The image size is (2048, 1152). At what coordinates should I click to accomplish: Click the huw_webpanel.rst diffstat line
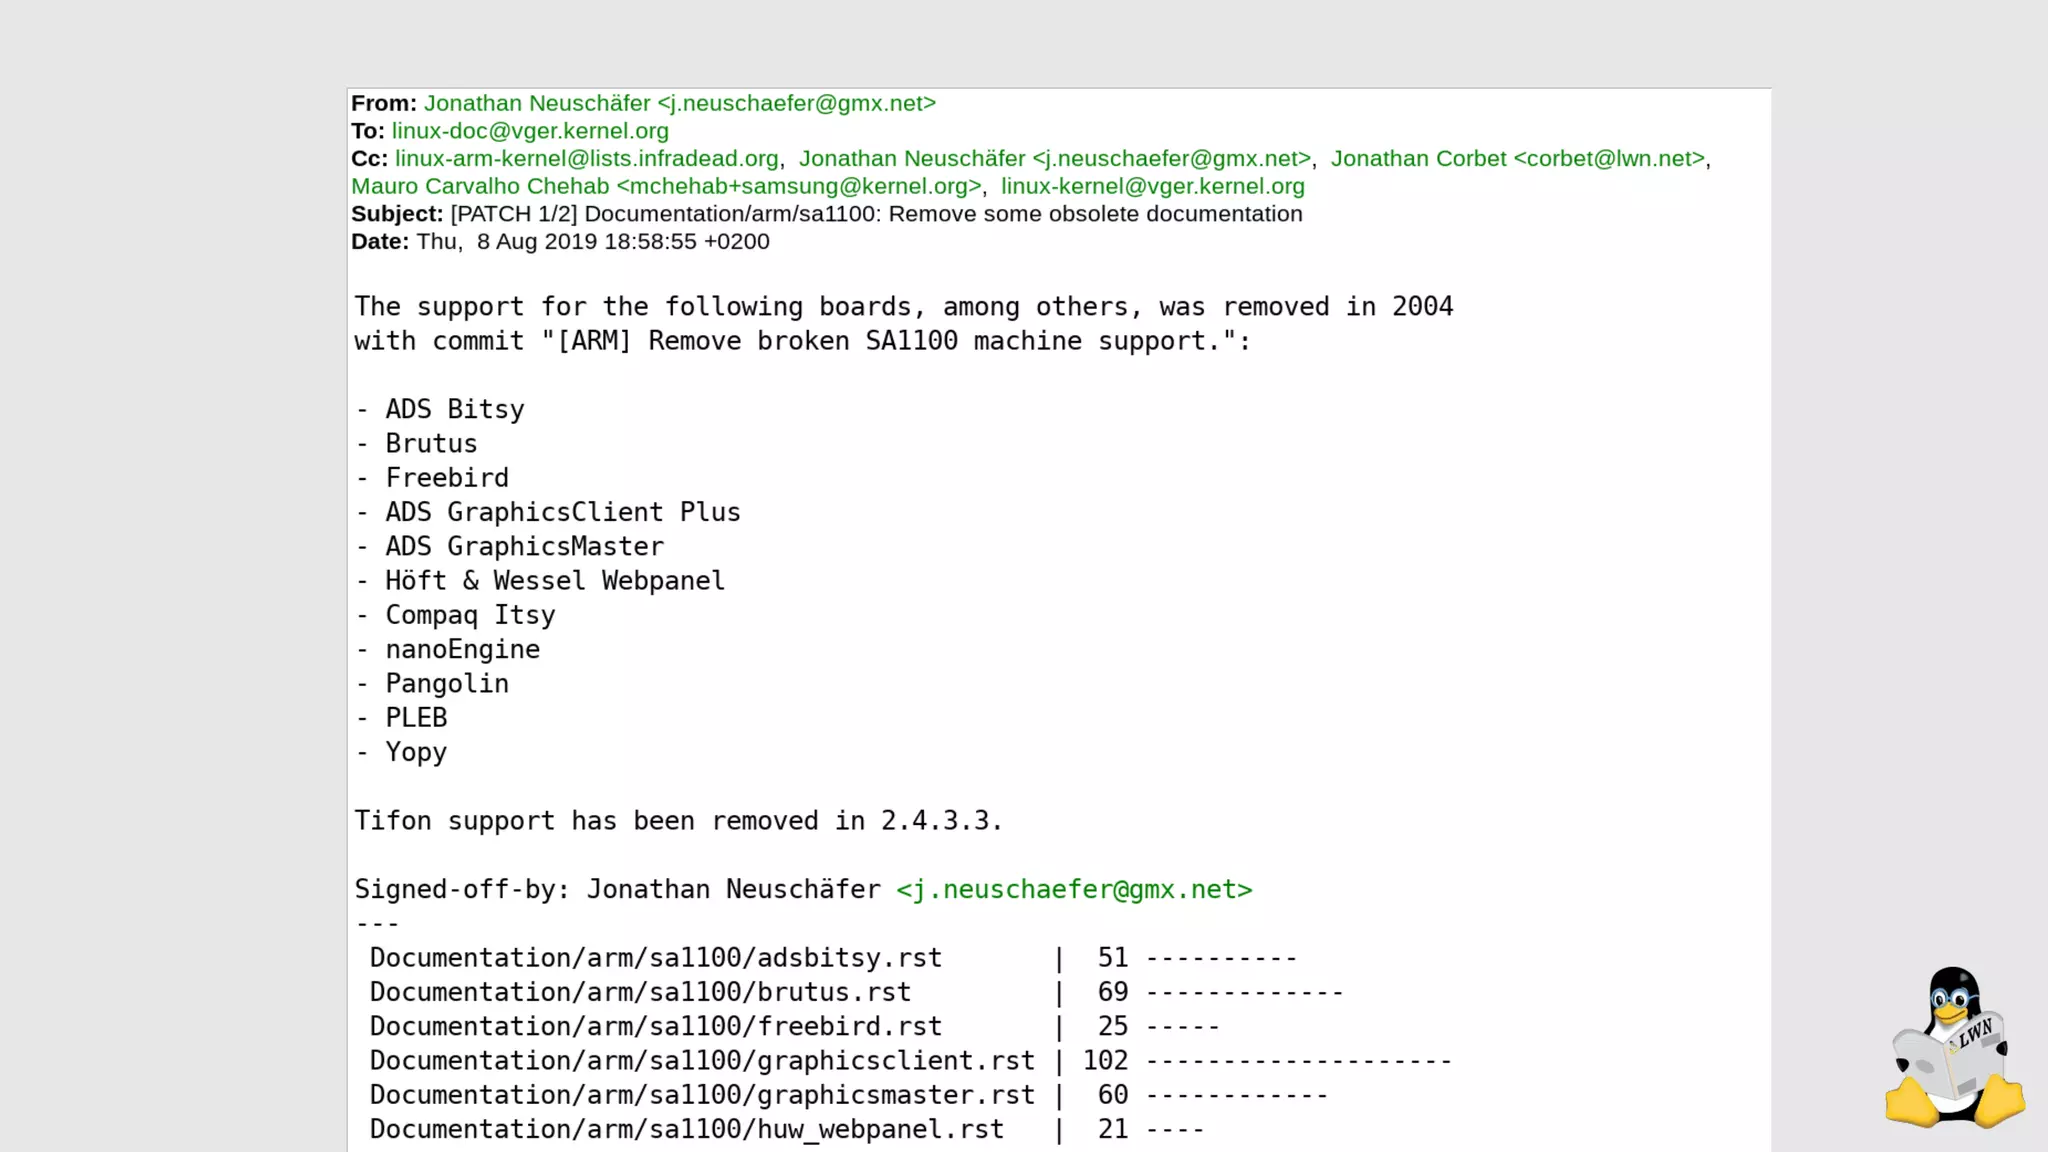click(x=686, y=1129)
